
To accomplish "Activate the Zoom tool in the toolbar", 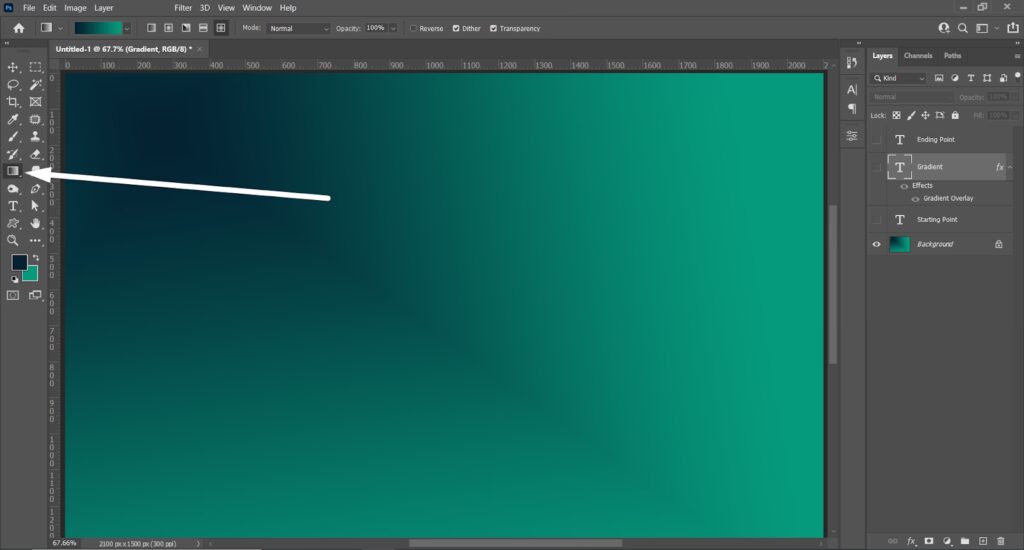I will coord(14,240).
